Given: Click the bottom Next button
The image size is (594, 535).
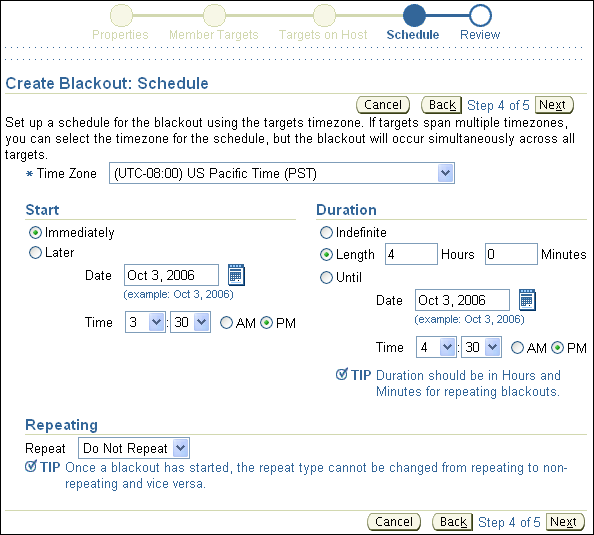Looking at the screenshot, I should [565, 522].
